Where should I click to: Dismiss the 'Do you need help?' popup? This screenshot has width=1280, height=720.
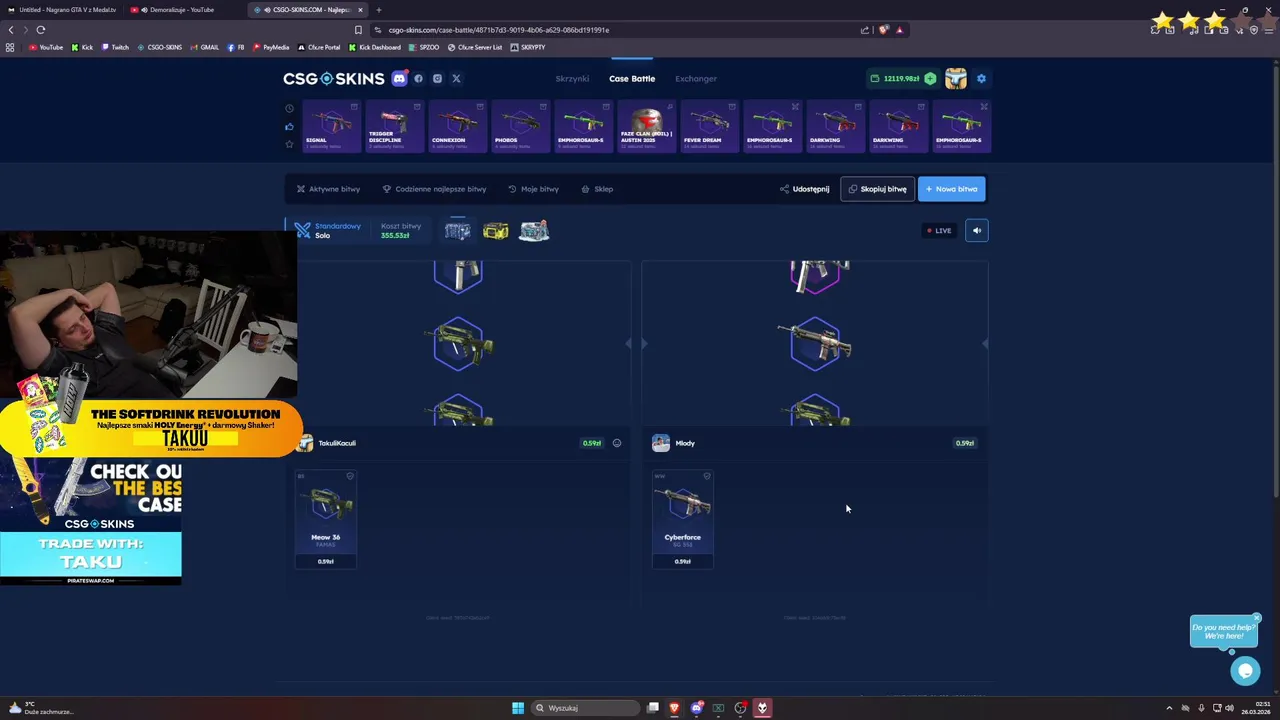pos(1256,618)
